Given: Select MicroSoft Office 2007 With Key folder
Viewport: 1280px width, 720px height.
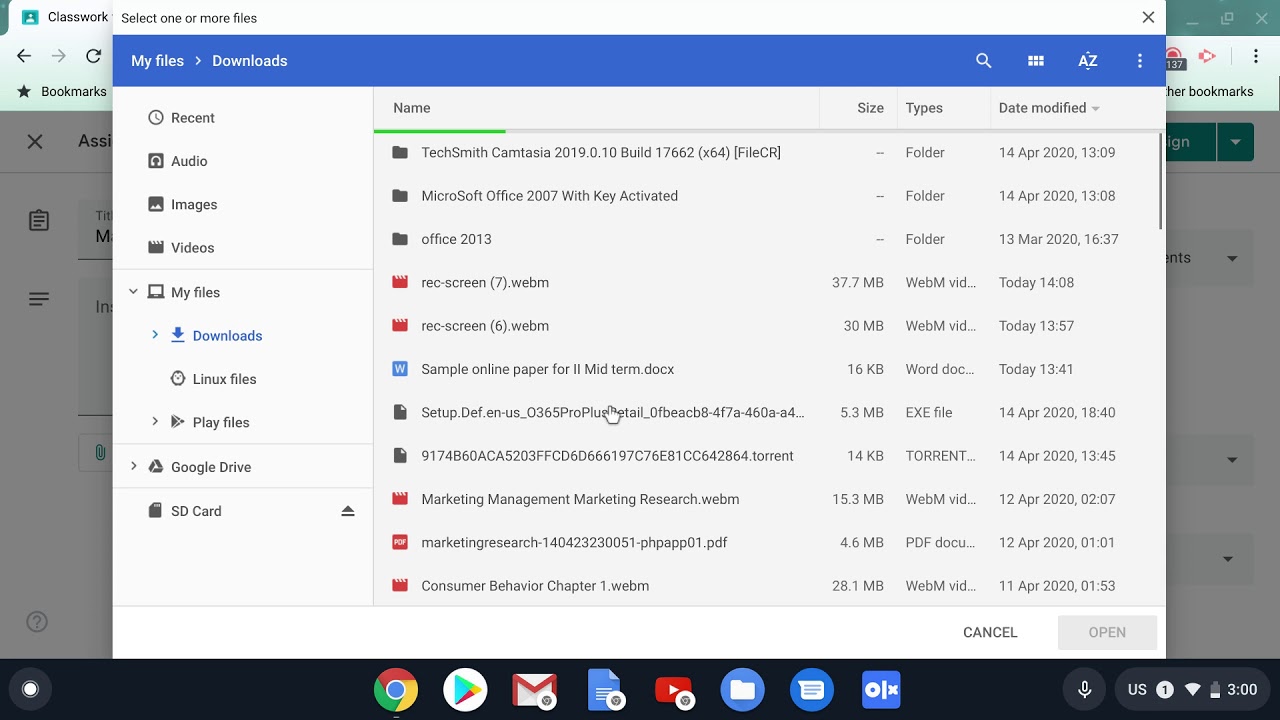Looking at the screenshot, I should point(767,196).
